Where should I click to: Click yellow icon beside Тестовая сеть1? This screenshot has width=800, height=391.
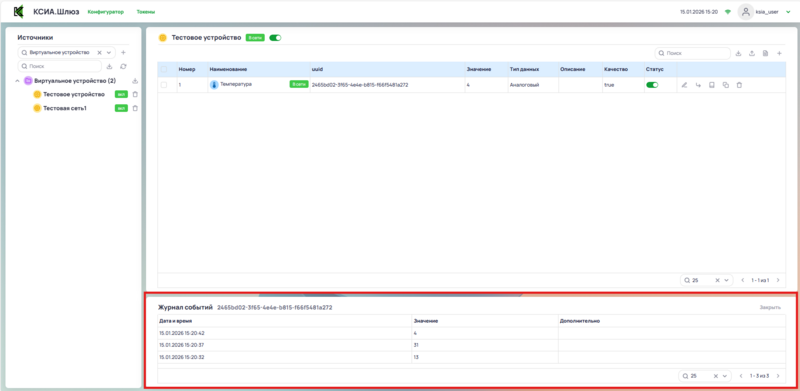click(x=37, y=108)
